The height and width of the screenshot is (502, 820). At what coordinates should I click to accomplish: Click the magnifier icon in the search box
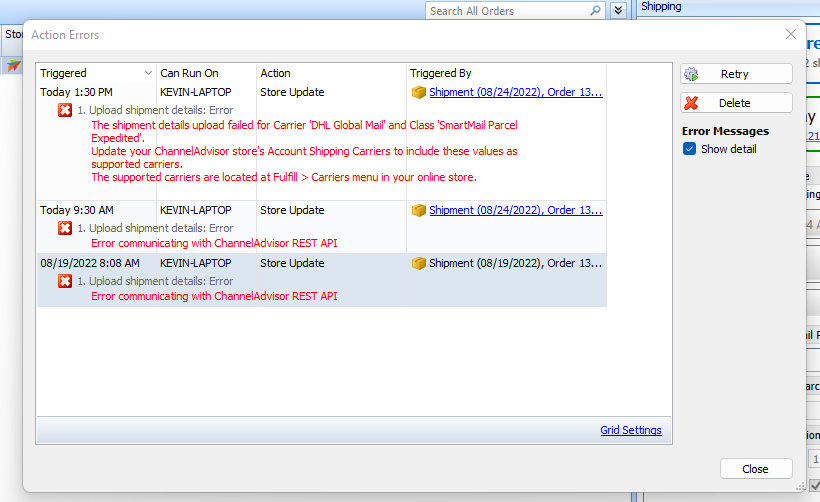point(595,10)
